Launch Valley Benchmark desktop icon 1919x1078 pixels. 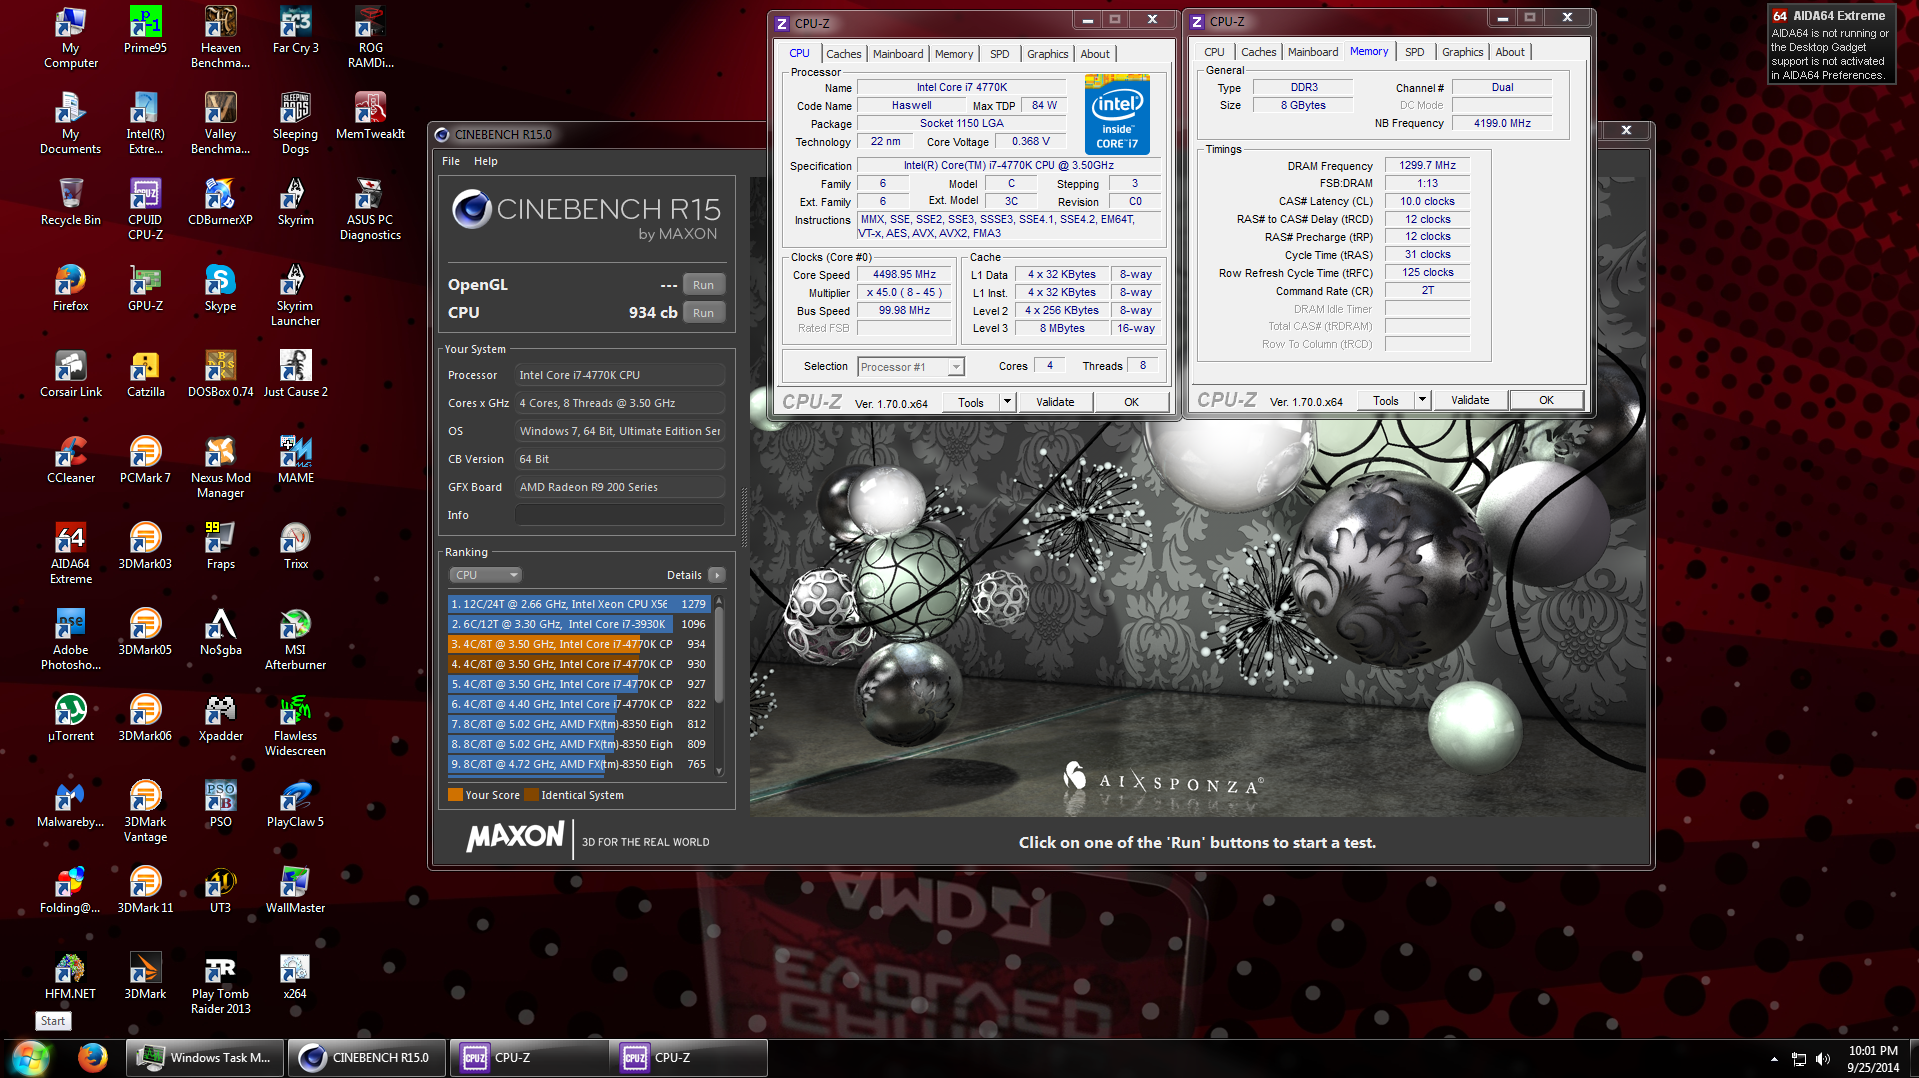[x=220, y=123]
